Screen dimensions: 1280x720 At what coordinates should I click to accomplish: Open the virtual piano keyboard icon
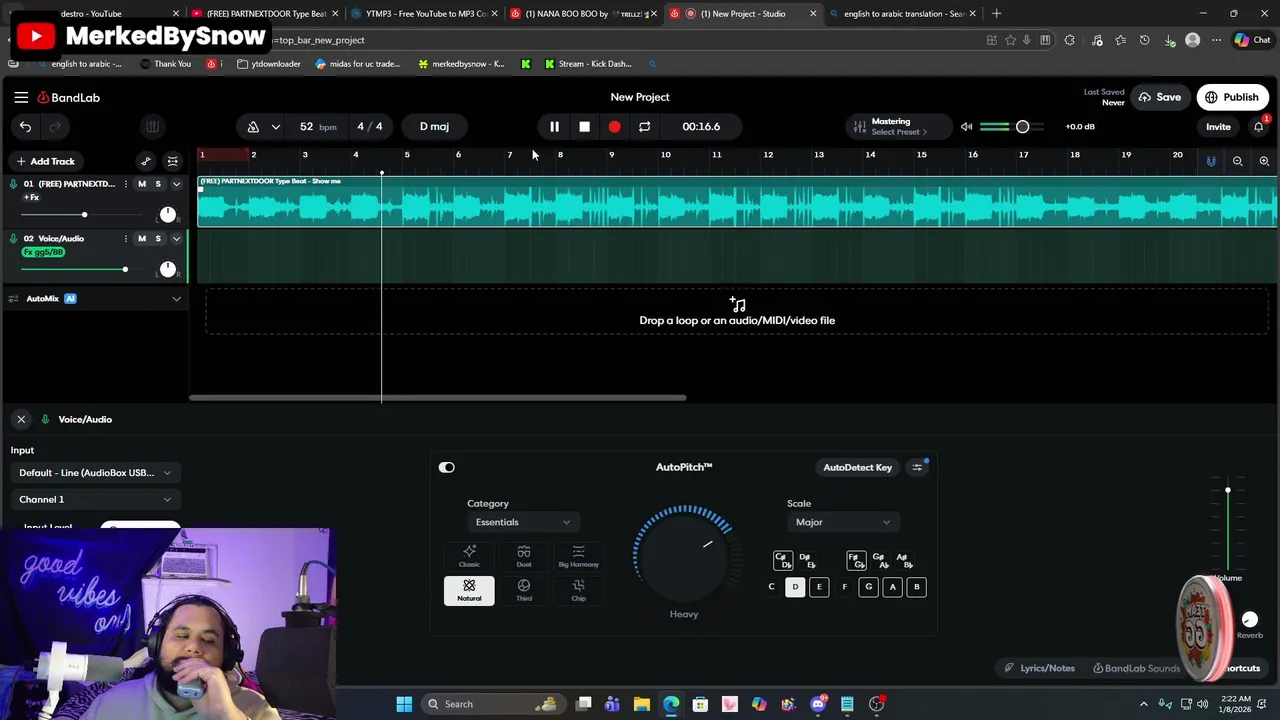tap(152, 126)
